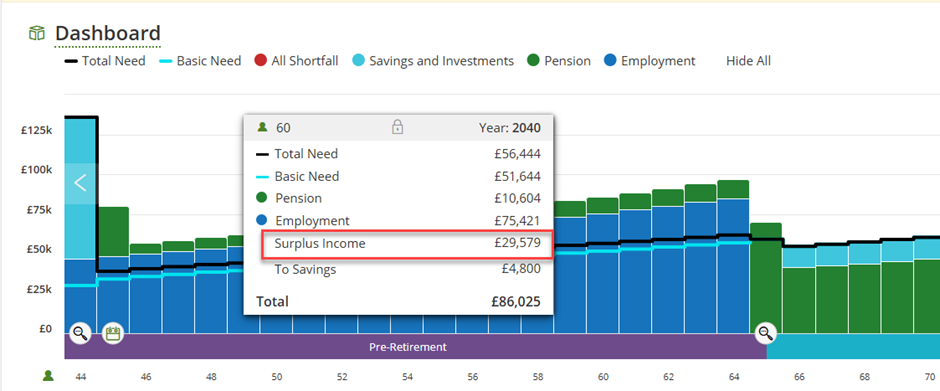Open the calendar event icon on the timeline
Screen dimensions: 940x391
pyautogui.click(x=113, y=332)
